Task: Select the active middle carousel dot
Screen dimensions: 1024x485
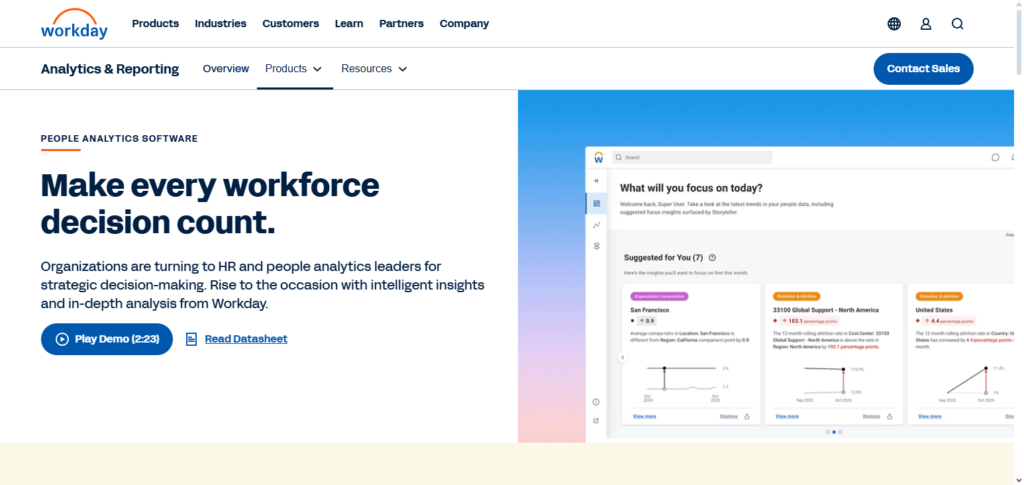Action: [834, 432]
